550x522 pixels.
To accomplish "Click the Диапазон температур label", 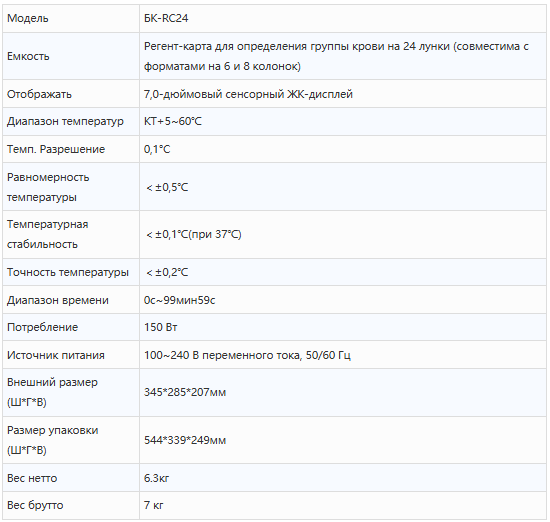I will 65,121.
